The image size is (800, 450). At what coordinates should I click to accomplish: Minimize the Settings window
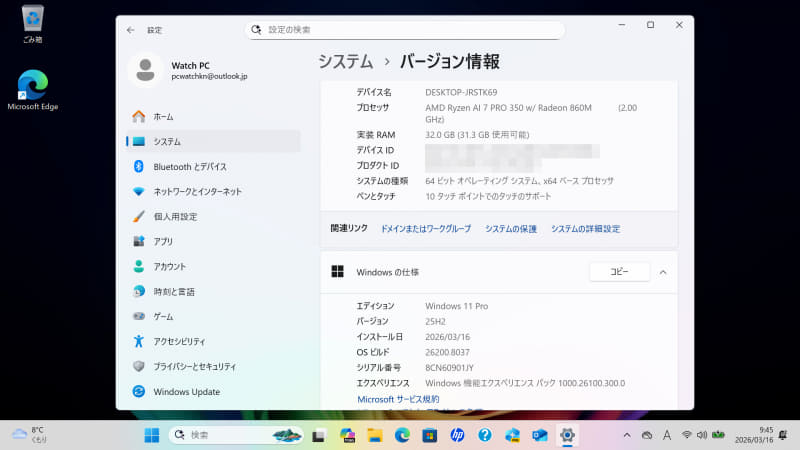[x=622, y=25]
